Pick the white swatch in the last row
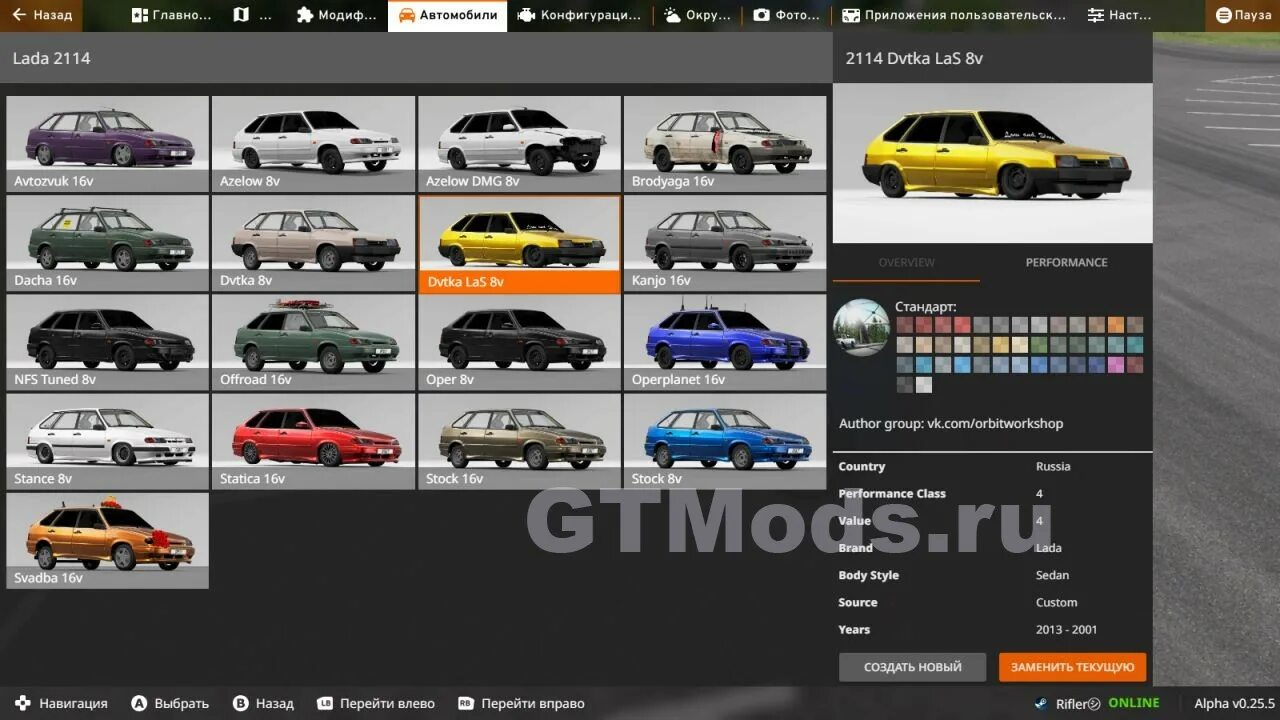 (923, 385)
